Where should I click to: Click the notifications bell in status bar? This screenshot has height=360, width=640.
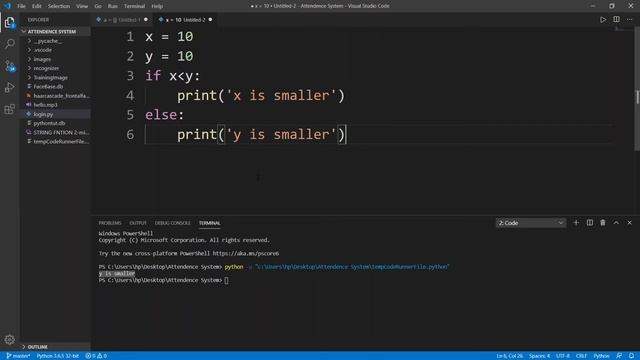click(631, 356)
